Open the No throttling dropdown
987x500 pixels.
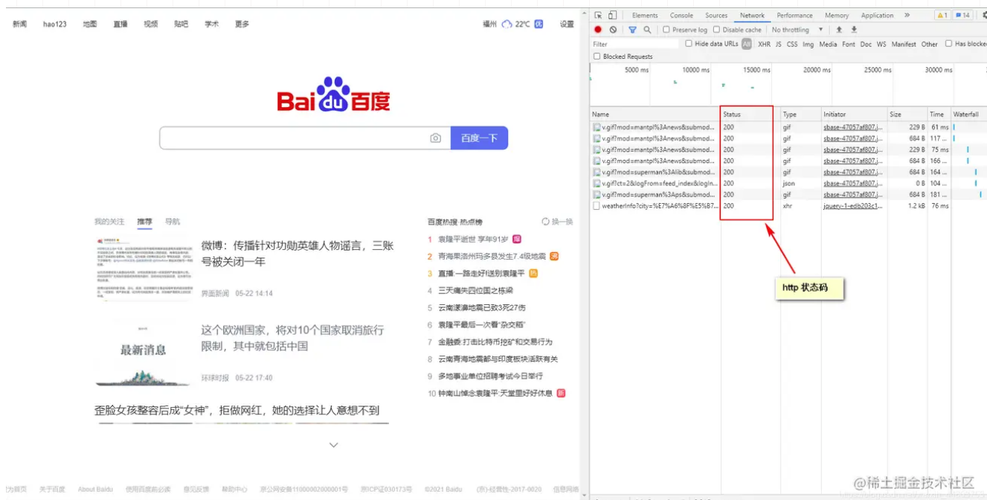[797, 30]
